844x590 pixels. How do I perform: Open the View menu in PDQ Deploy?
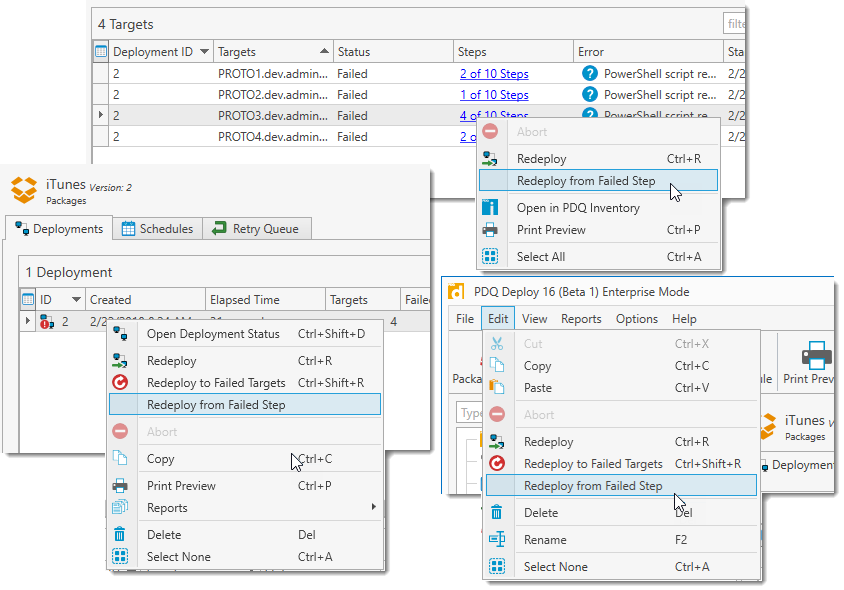click(534, 319)
